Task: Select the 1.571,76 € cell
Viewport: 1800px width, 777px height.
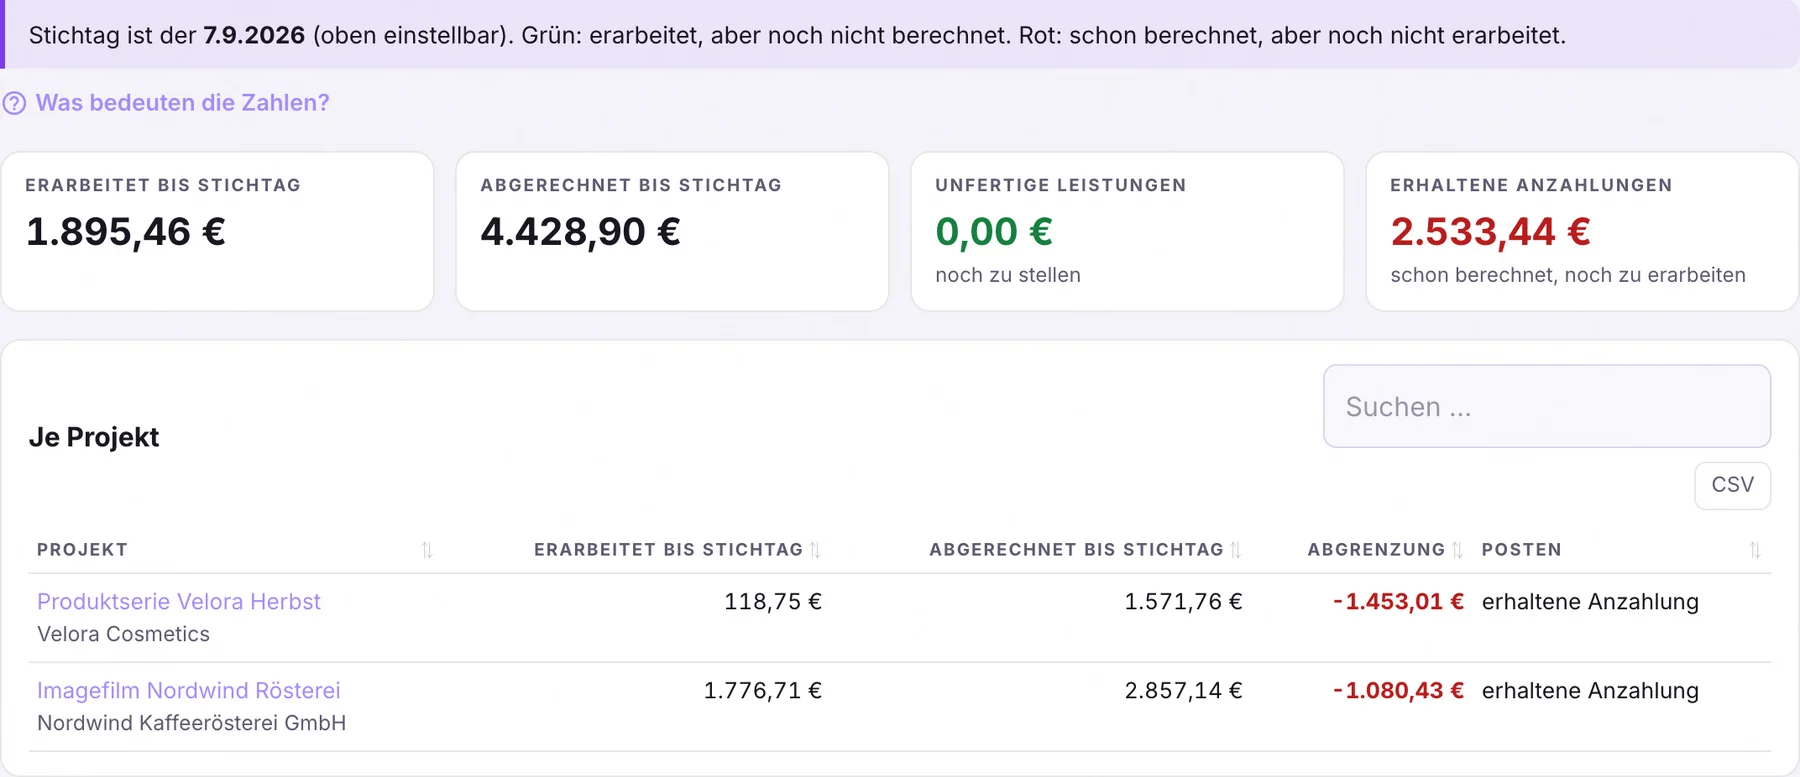Action: click(x=1183, y=602)
